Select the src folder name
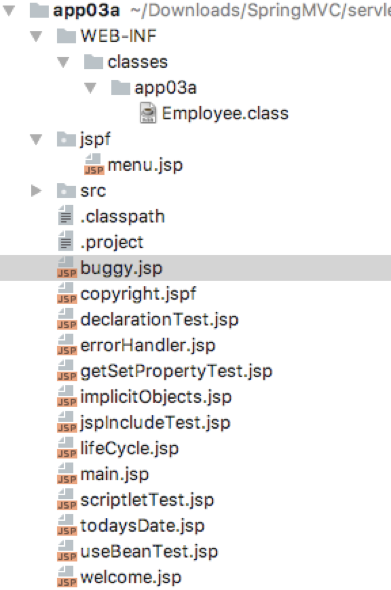The image size is (391, 590). [93, 191]
